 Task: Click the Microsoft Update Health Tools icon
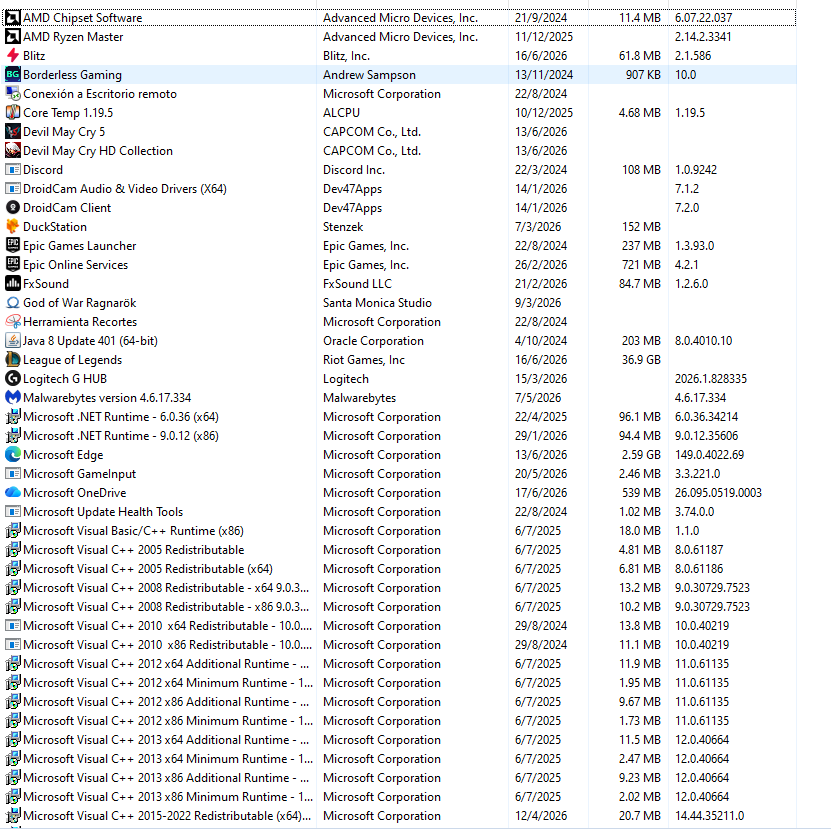coord(13,512)
